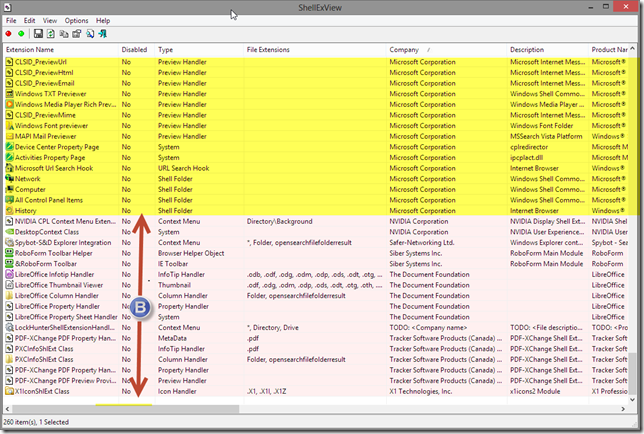This screenshot has height=434, width=644.
Task: Click the ShellExView title bar app icon
Action: [x=7, y=7]
